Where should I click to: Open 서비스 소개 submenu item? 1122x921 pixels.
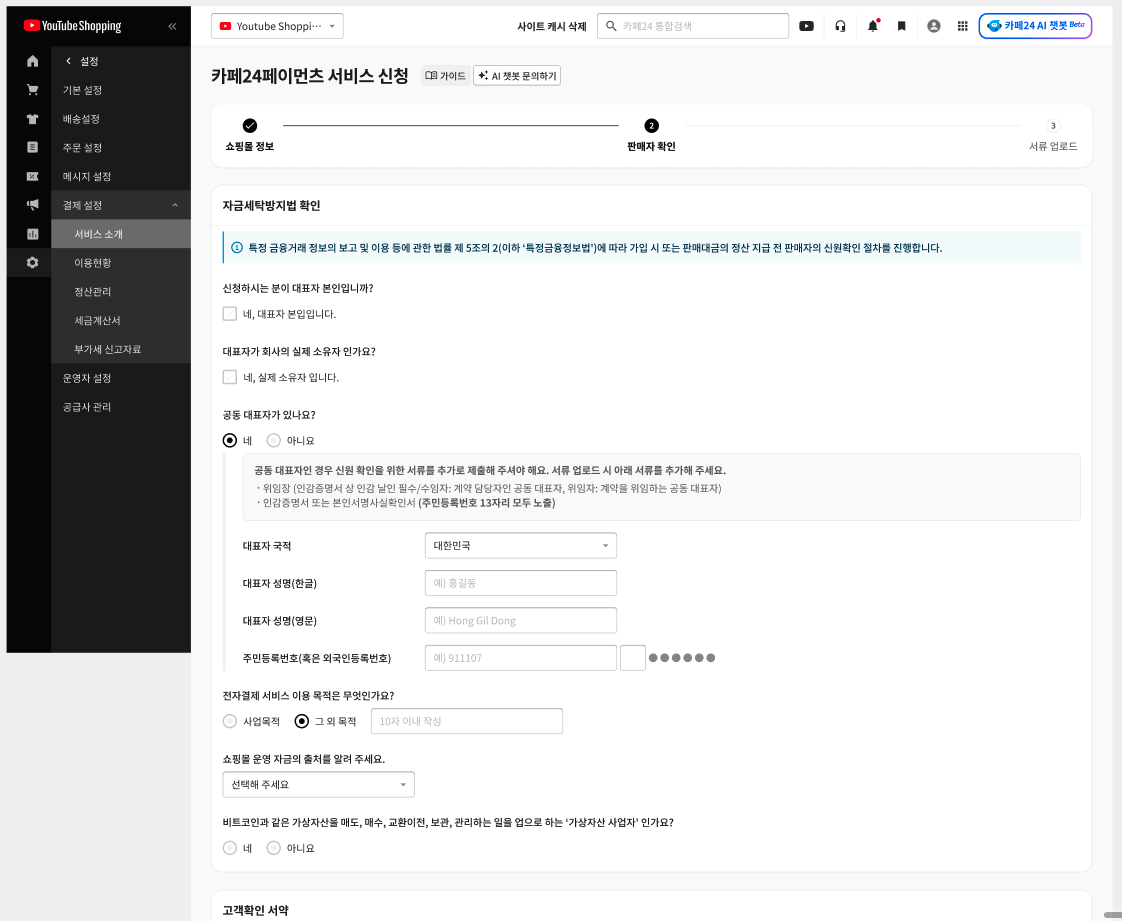tap(121, 234)
